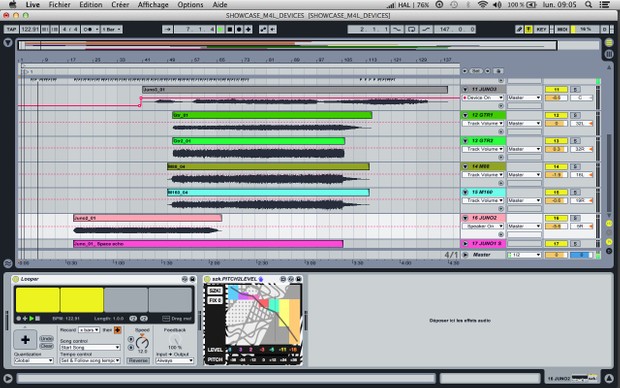Screen dimensions: 620x388
Task: Open the Options menu
Action: point(190,5)
